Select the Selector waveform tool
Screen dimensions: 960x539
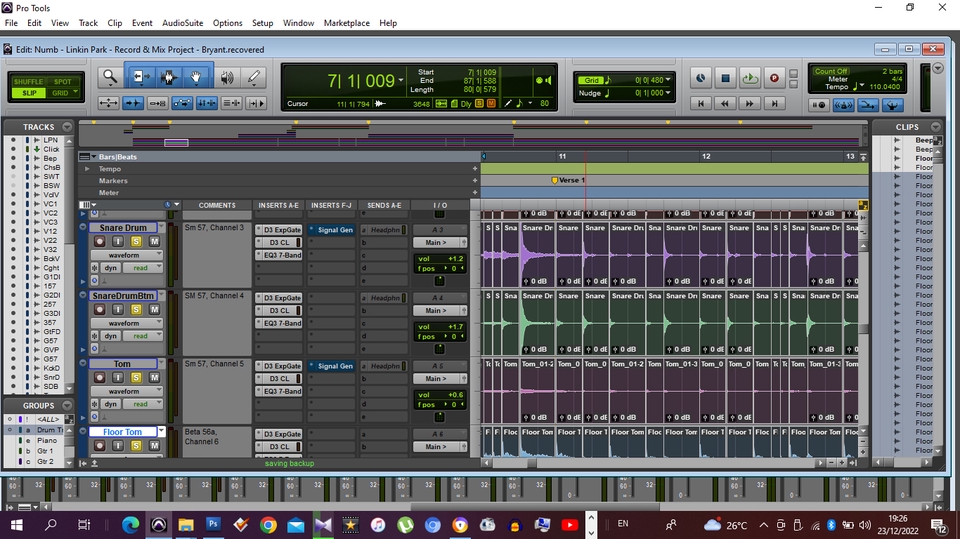(x=168, y=77)
